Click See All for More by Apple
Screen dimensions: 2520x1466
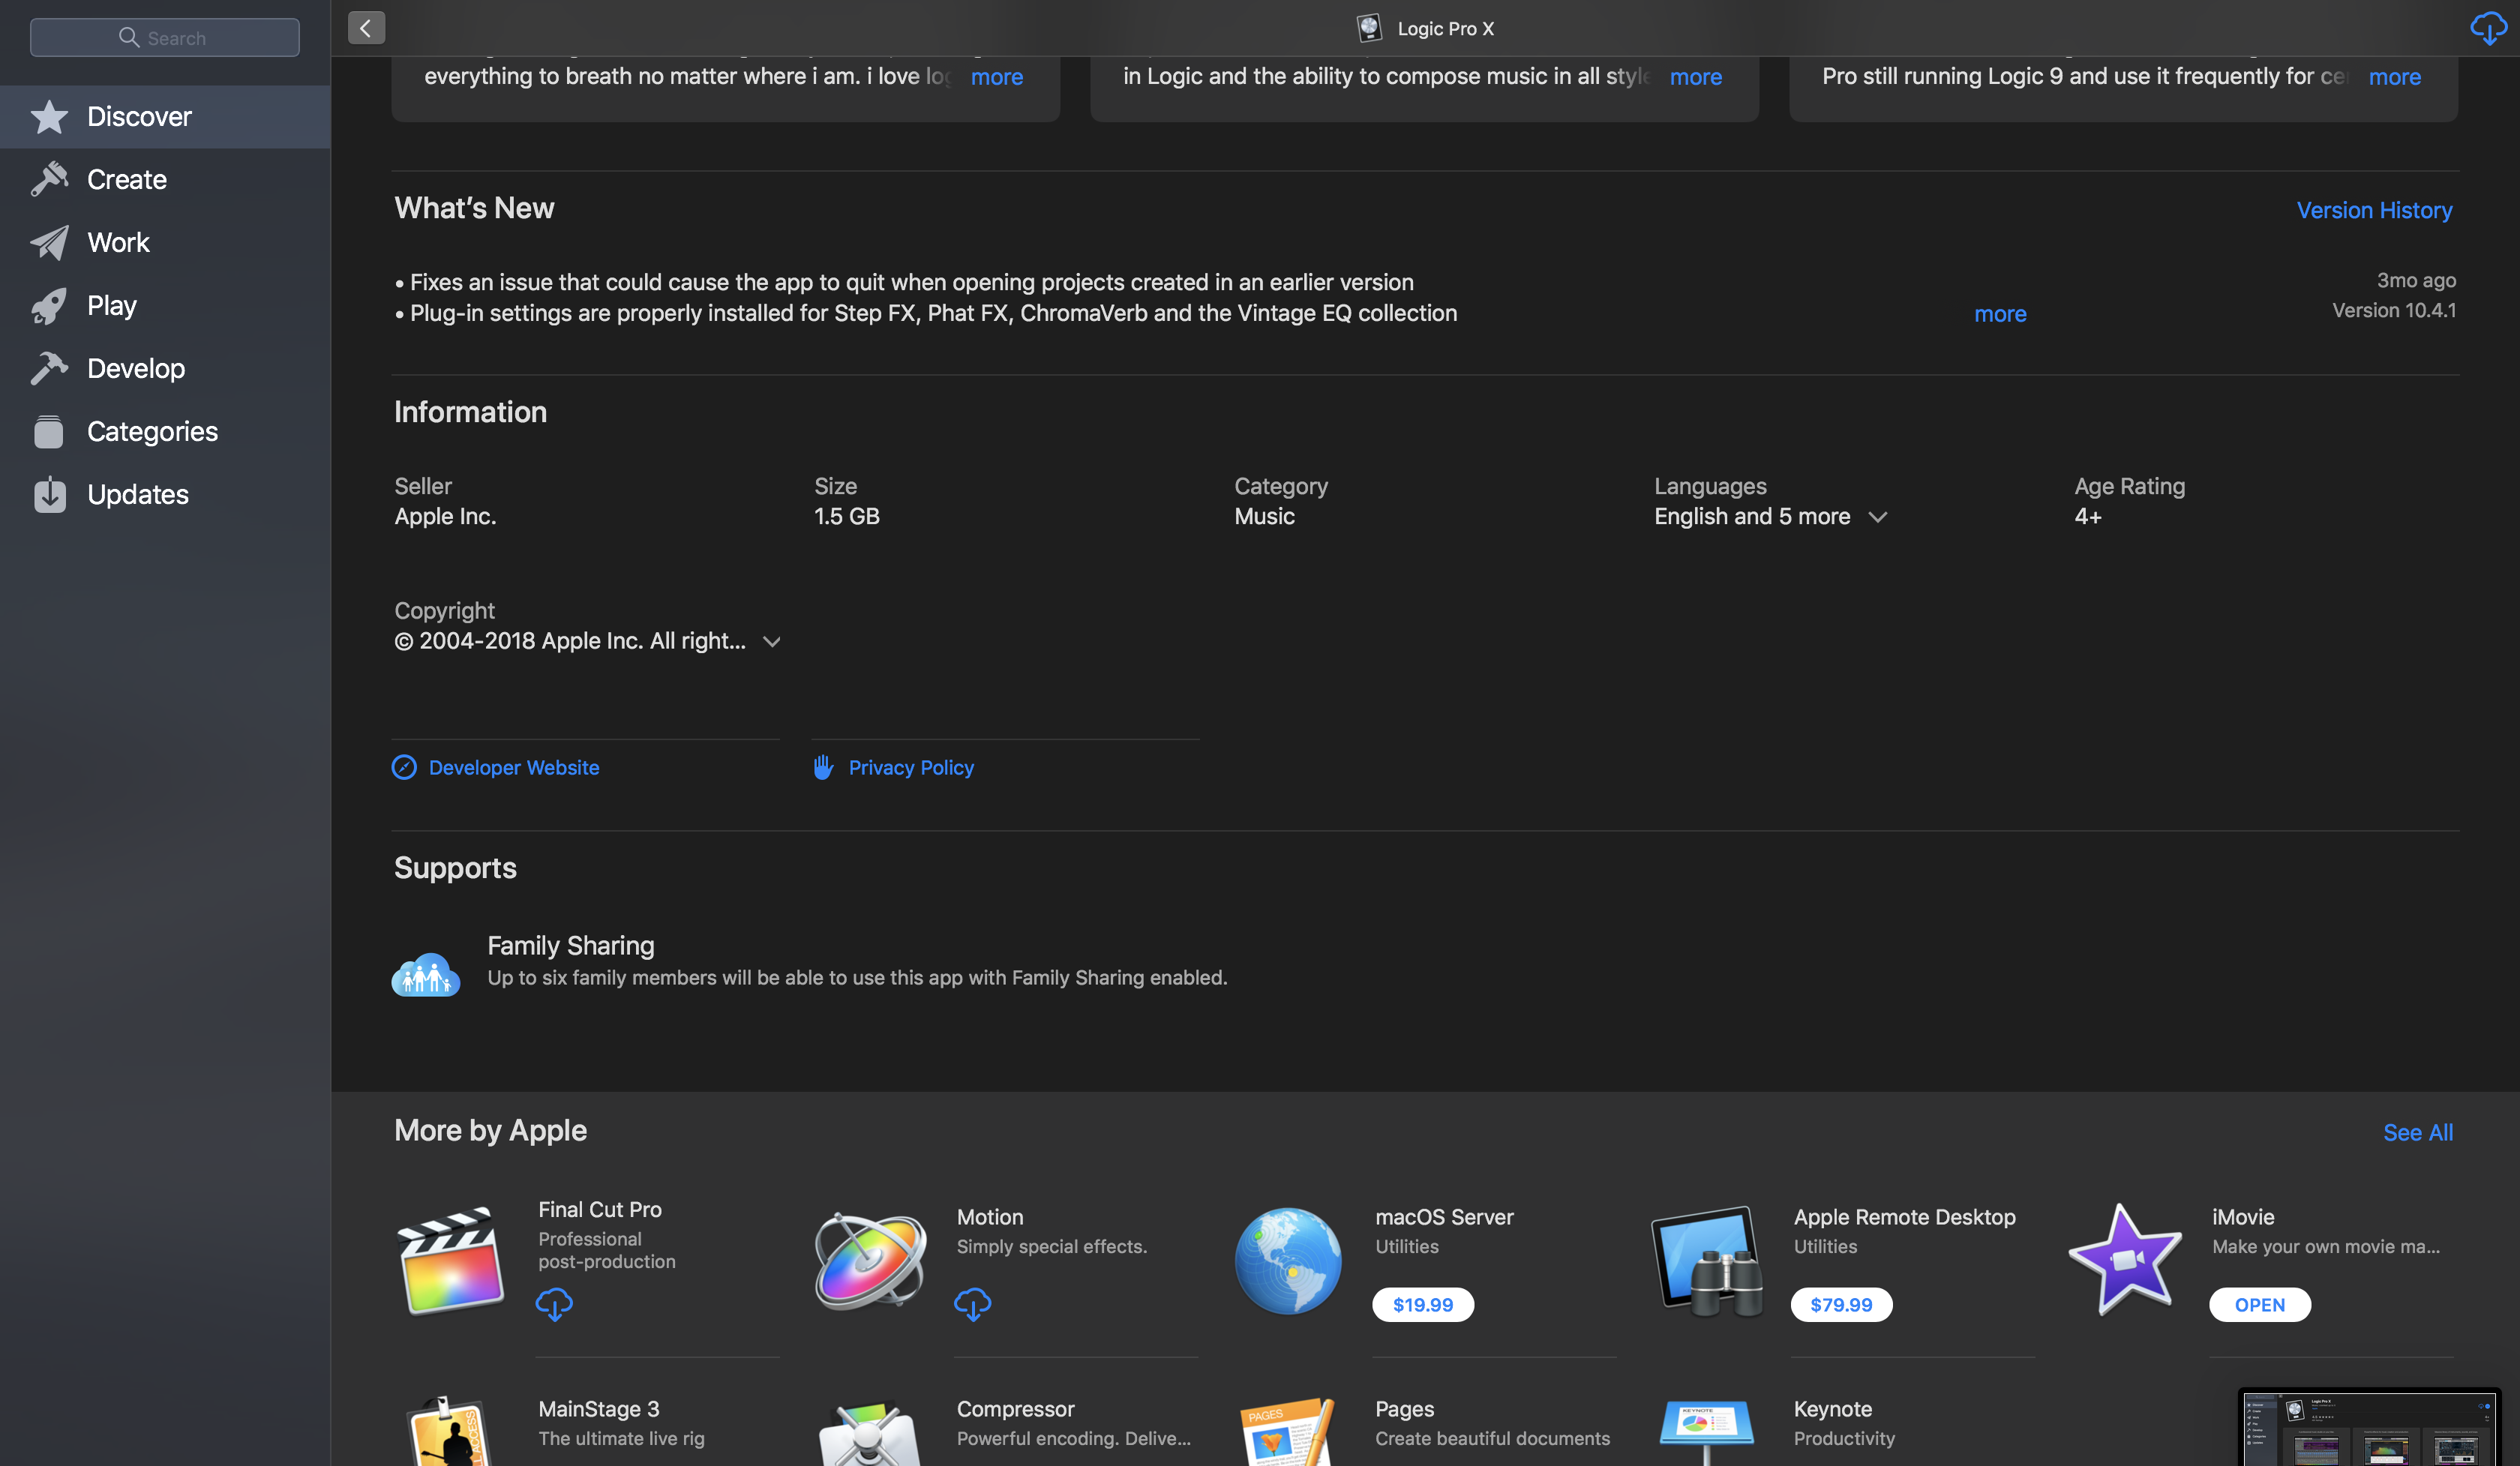click(2417, 1133)
